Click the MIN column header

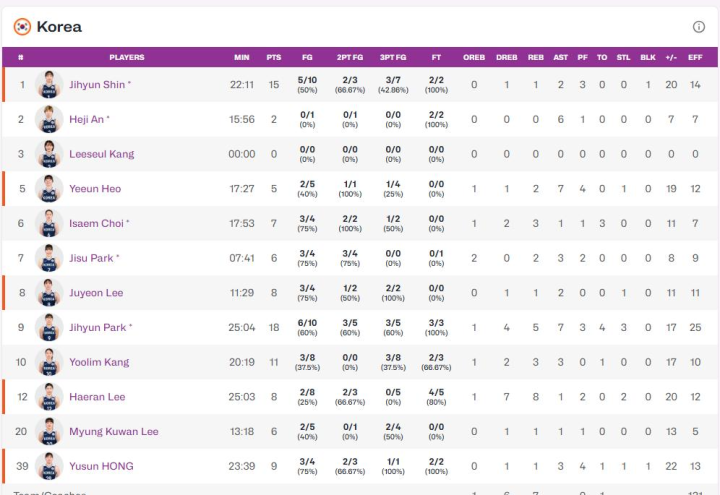242,57
